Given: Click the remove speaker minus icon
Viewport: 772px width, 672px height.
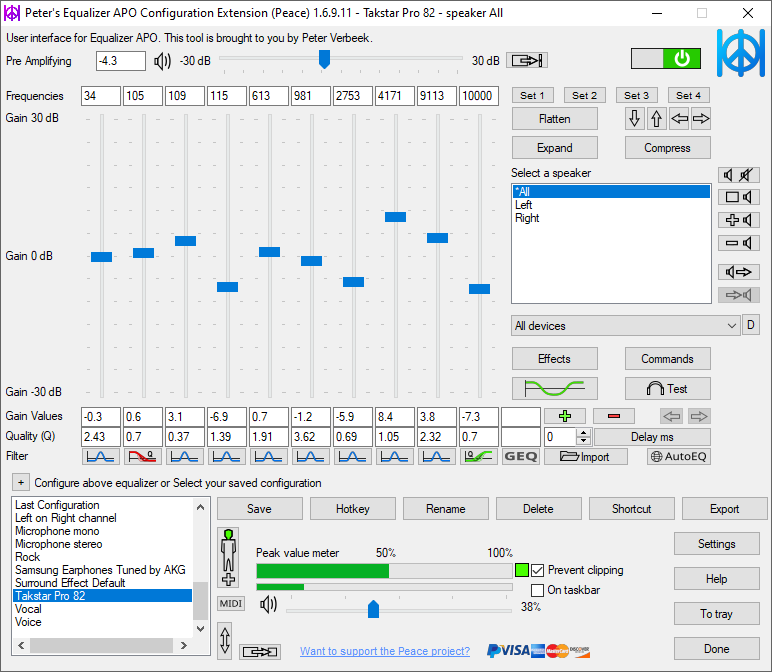Looking at the screenshot, I should (739, 243).
